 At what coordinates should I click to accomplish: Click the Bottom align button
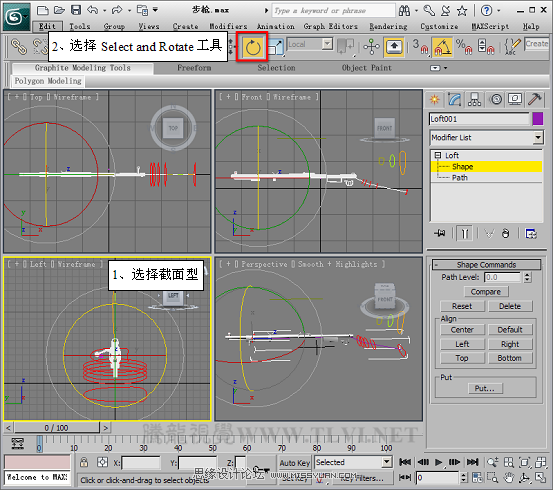click(510, 358)
